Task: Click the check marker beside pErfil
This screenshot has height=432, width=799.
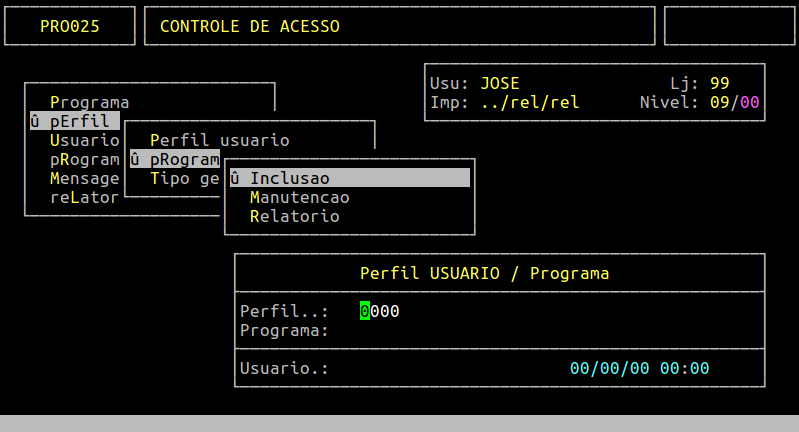Action: [x=35, y=121]
